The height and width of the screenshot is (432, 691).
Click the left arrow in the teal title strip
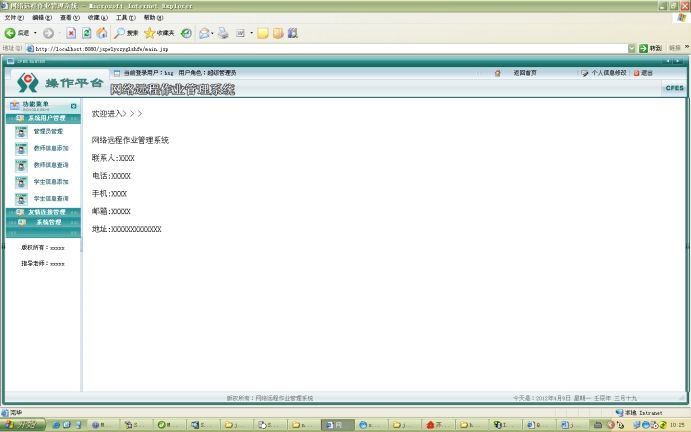coord(668,61)
